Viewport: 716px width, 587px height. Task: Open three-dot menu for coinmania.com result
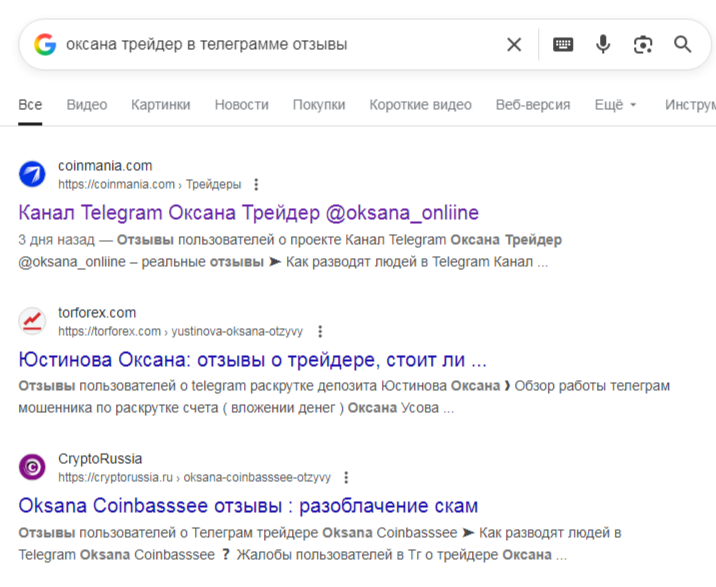point(256,185)
